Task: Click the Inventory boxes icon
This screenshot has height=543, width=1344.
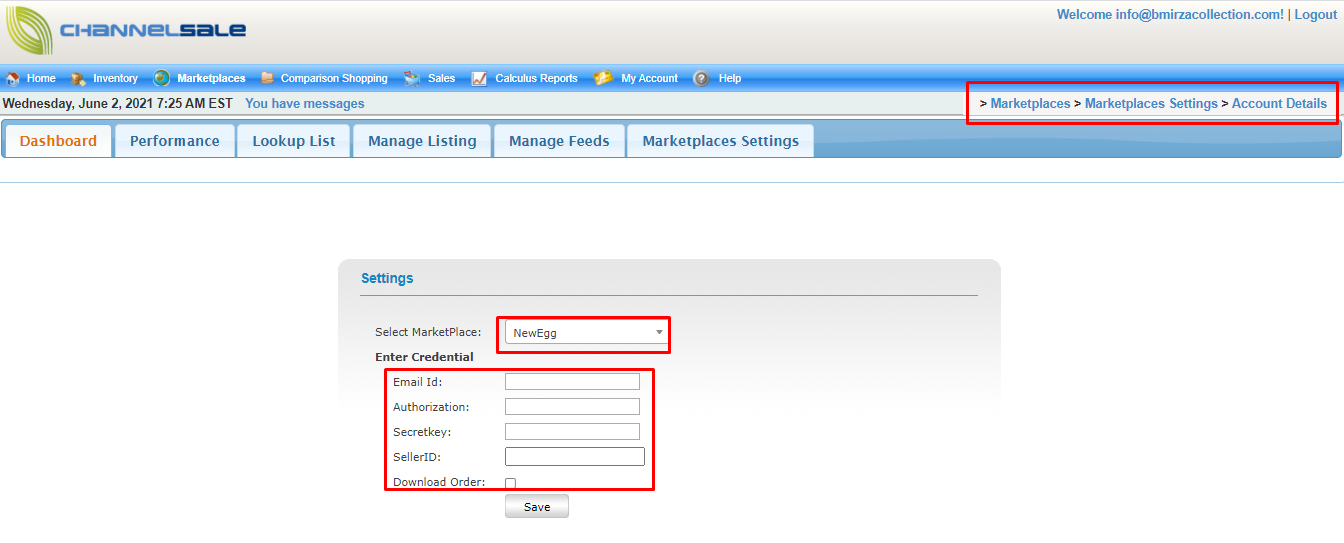Action: 78,78
